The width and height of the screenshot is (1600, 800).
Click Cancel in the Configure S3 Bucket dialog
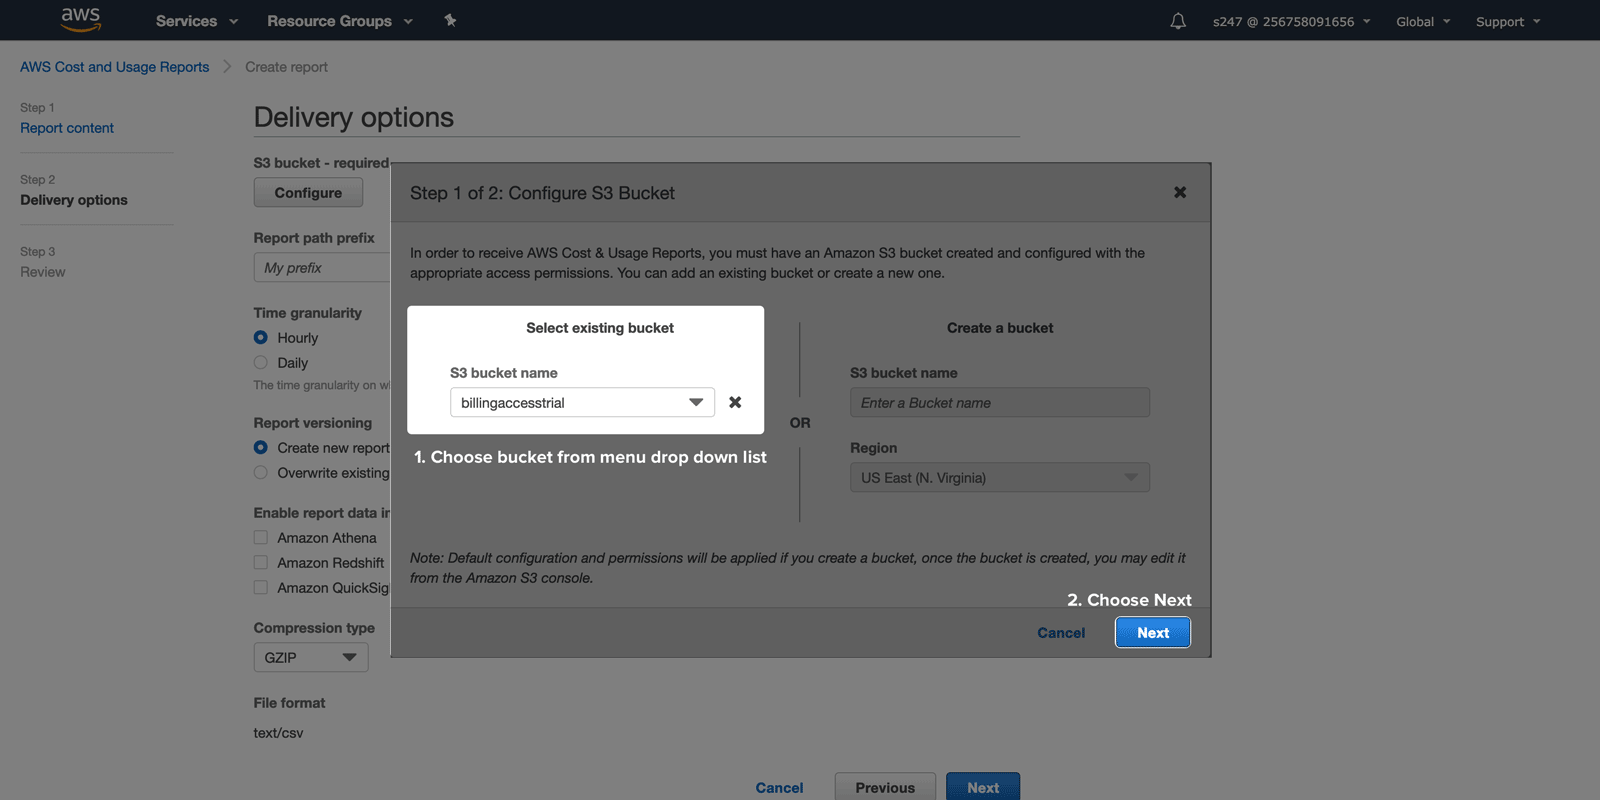point(1061,632)
